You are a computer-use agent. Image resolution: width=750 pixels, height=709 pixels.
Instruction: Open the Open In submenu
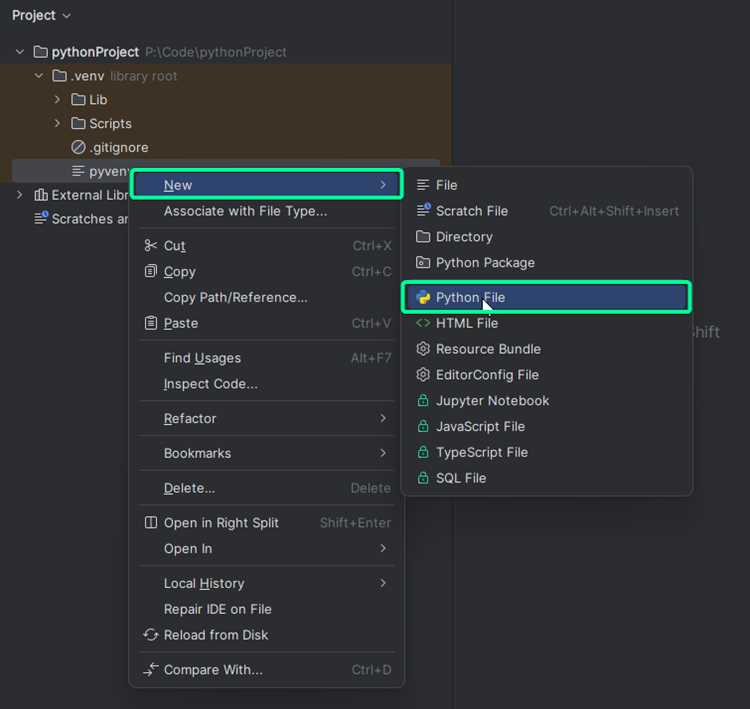pyautogui.click(x=267, y=549)
